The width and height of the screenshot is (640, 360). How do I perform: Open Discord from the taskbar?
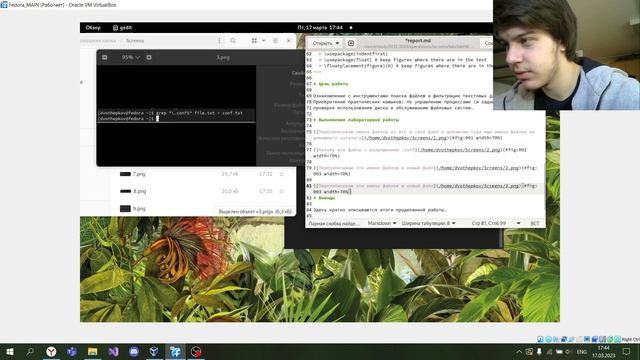(x=134, y=351)
